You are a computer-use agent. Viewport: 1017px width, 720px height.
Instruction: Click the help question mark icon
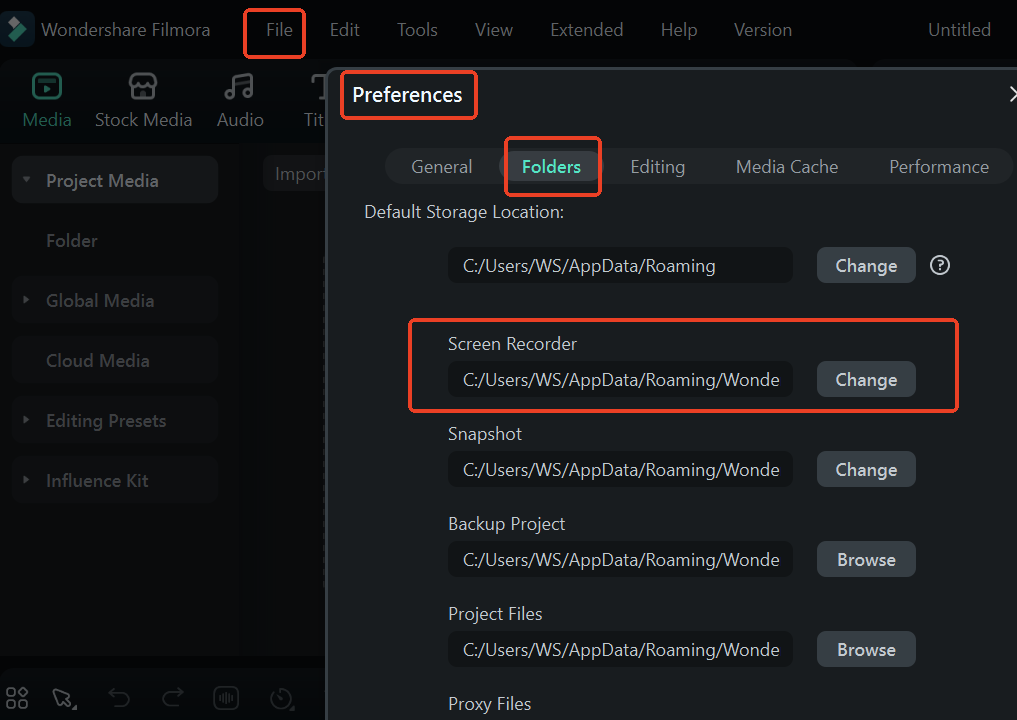(x=939, y=265)
